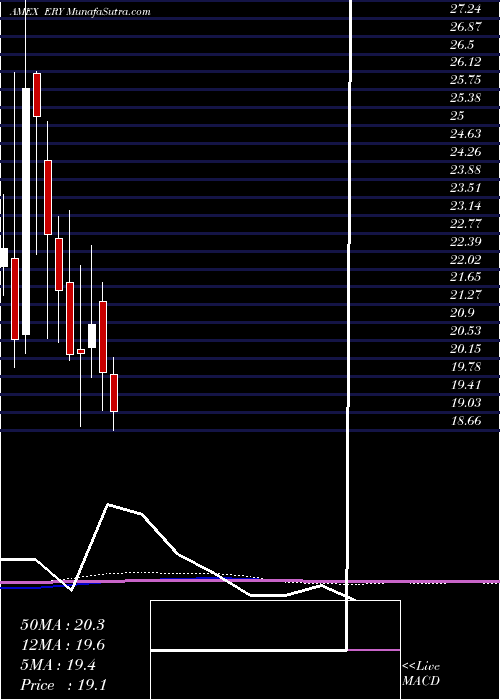Click the <<Live MACD label
500x700 pixels.
tap(421, 674)
